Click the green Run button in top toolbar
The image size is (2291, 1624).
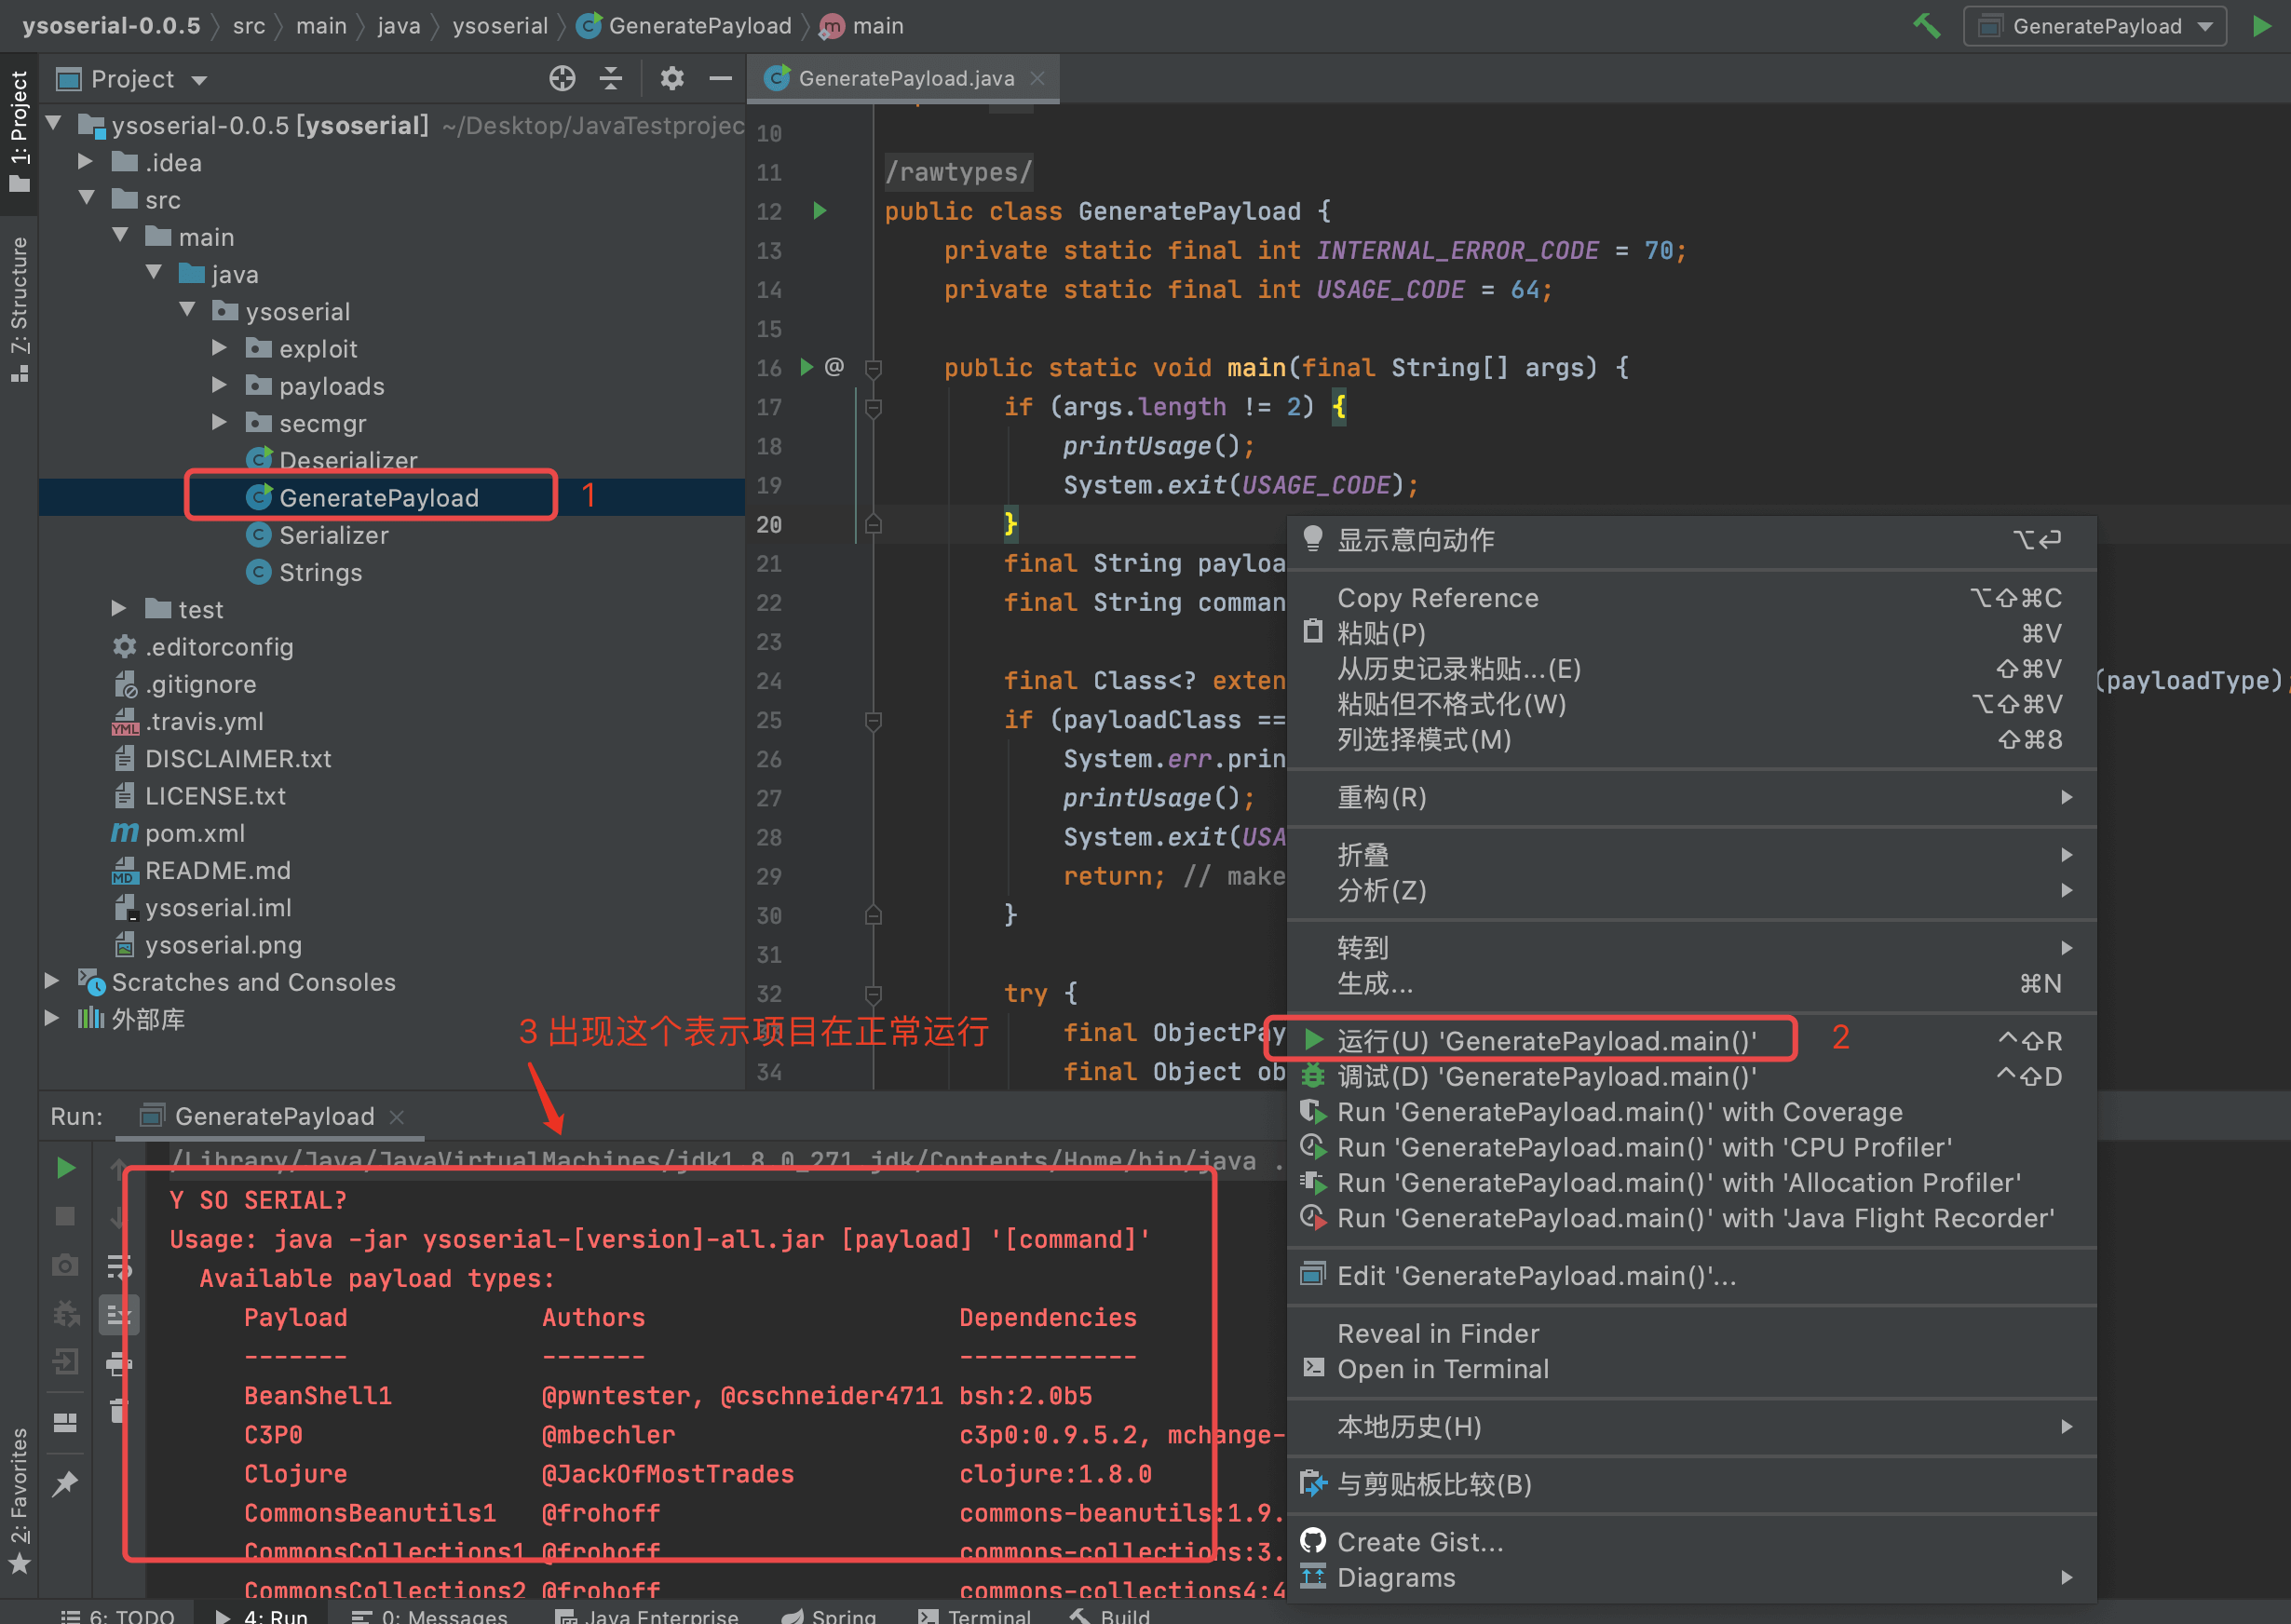(x=2261, y=26)
